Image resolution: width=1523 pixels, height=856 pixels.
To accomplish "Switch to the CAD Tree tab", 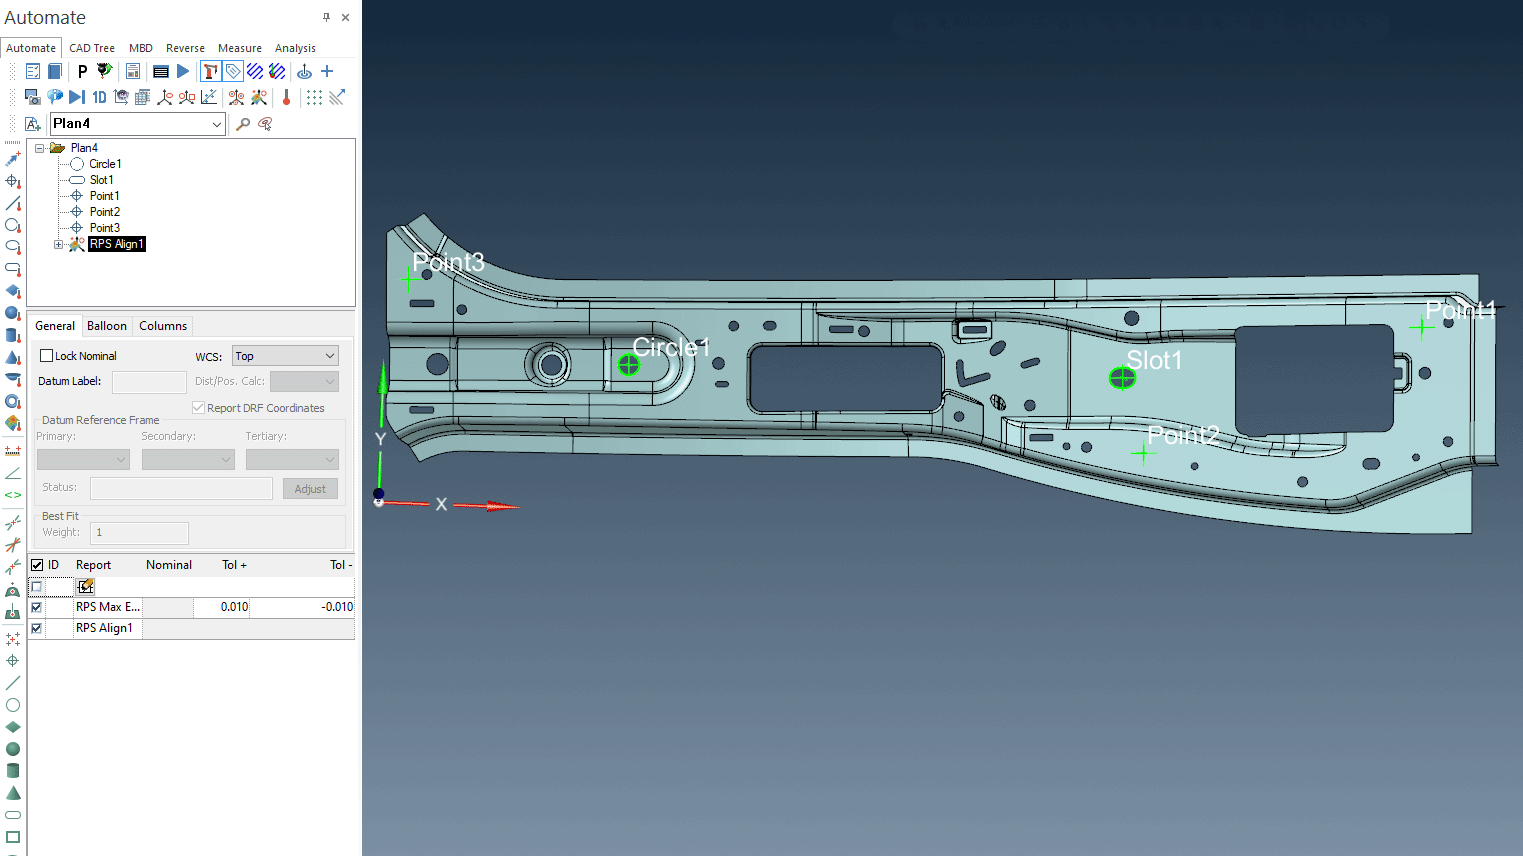I will [92, 48].
